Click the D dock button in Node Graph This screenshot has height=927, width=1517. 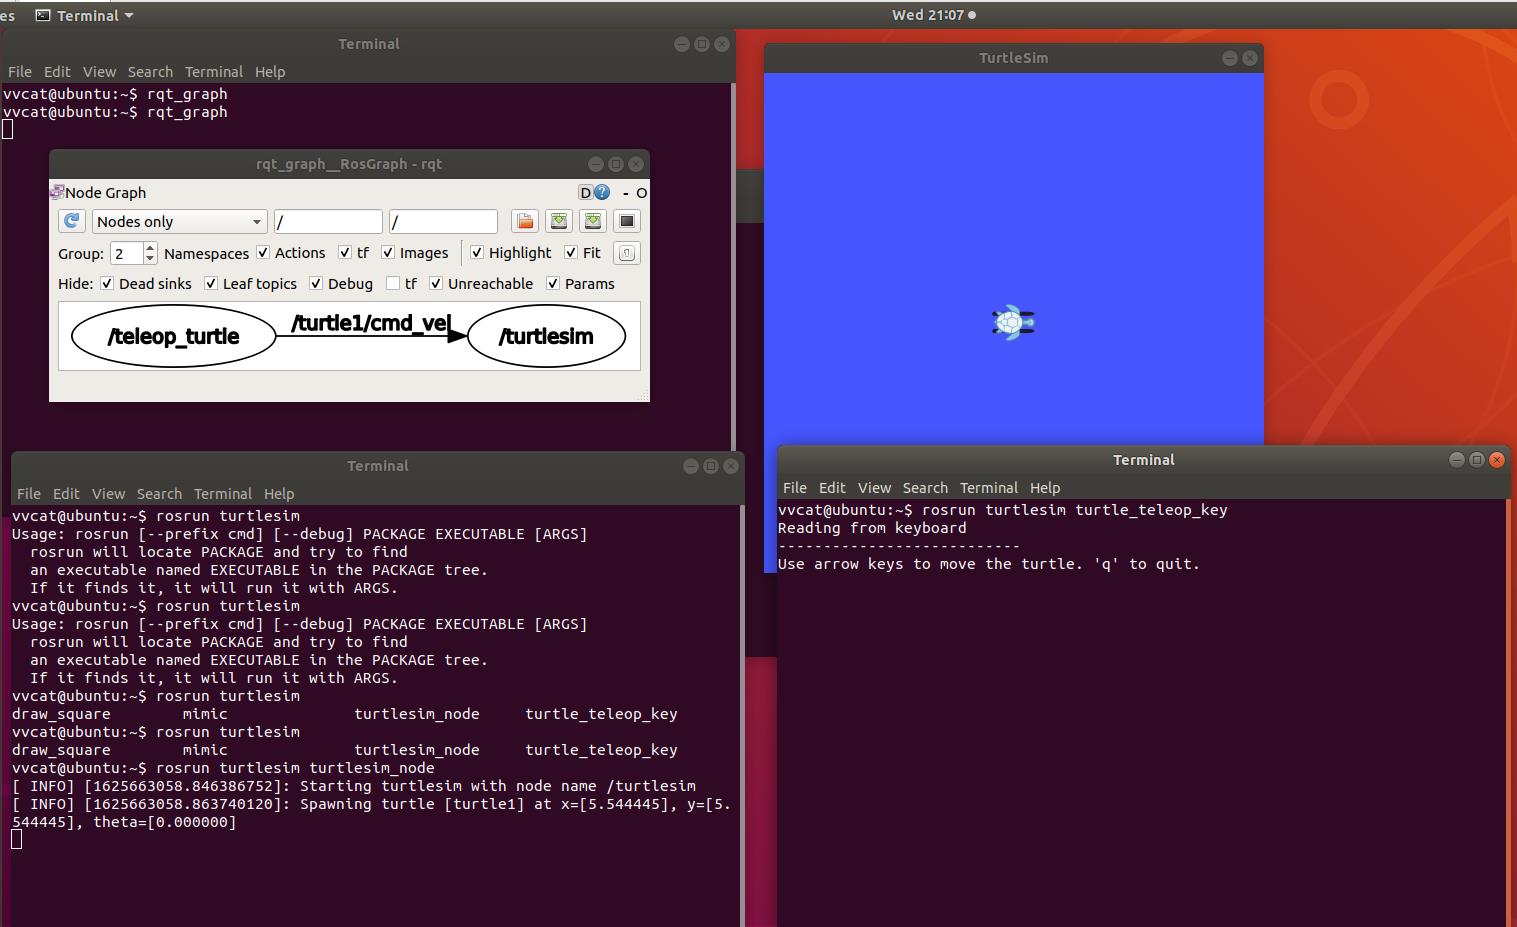click(x=585, y=192)
